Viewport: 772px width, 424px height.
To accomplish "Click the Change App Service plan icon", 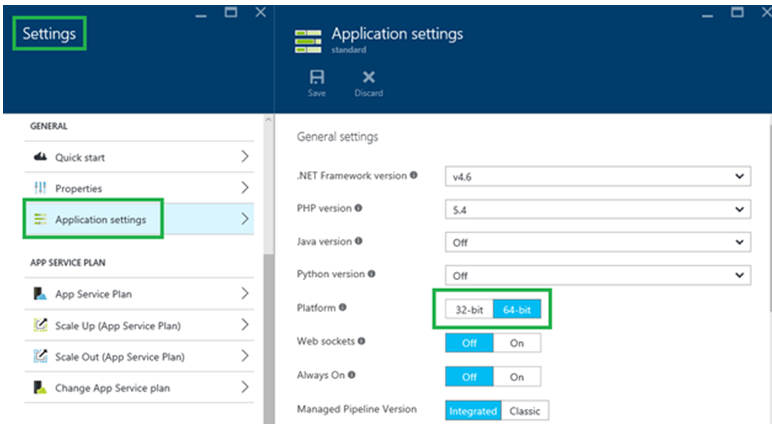I will pyautogui.click(x=40, y=387).
